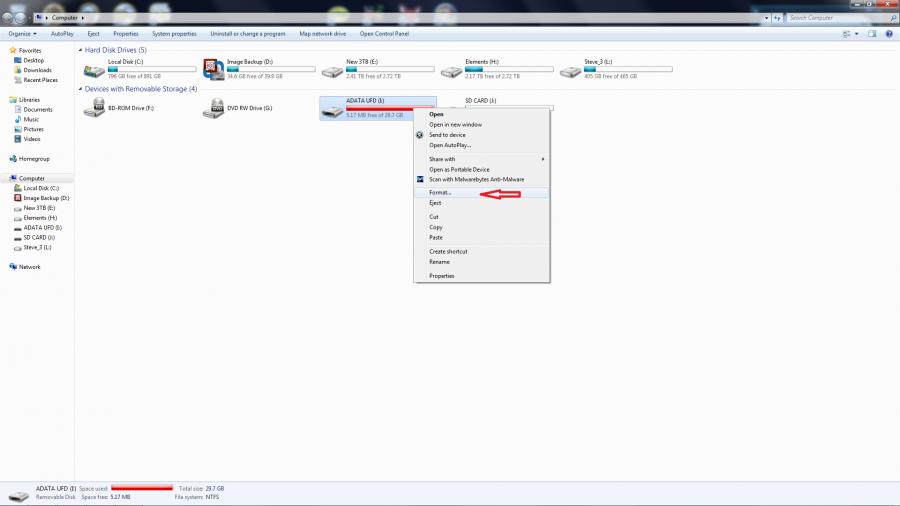This screenshot has width=900, height=506.
Task: Click the Homegroup icon in sidebar
Action: coord(13,158)
